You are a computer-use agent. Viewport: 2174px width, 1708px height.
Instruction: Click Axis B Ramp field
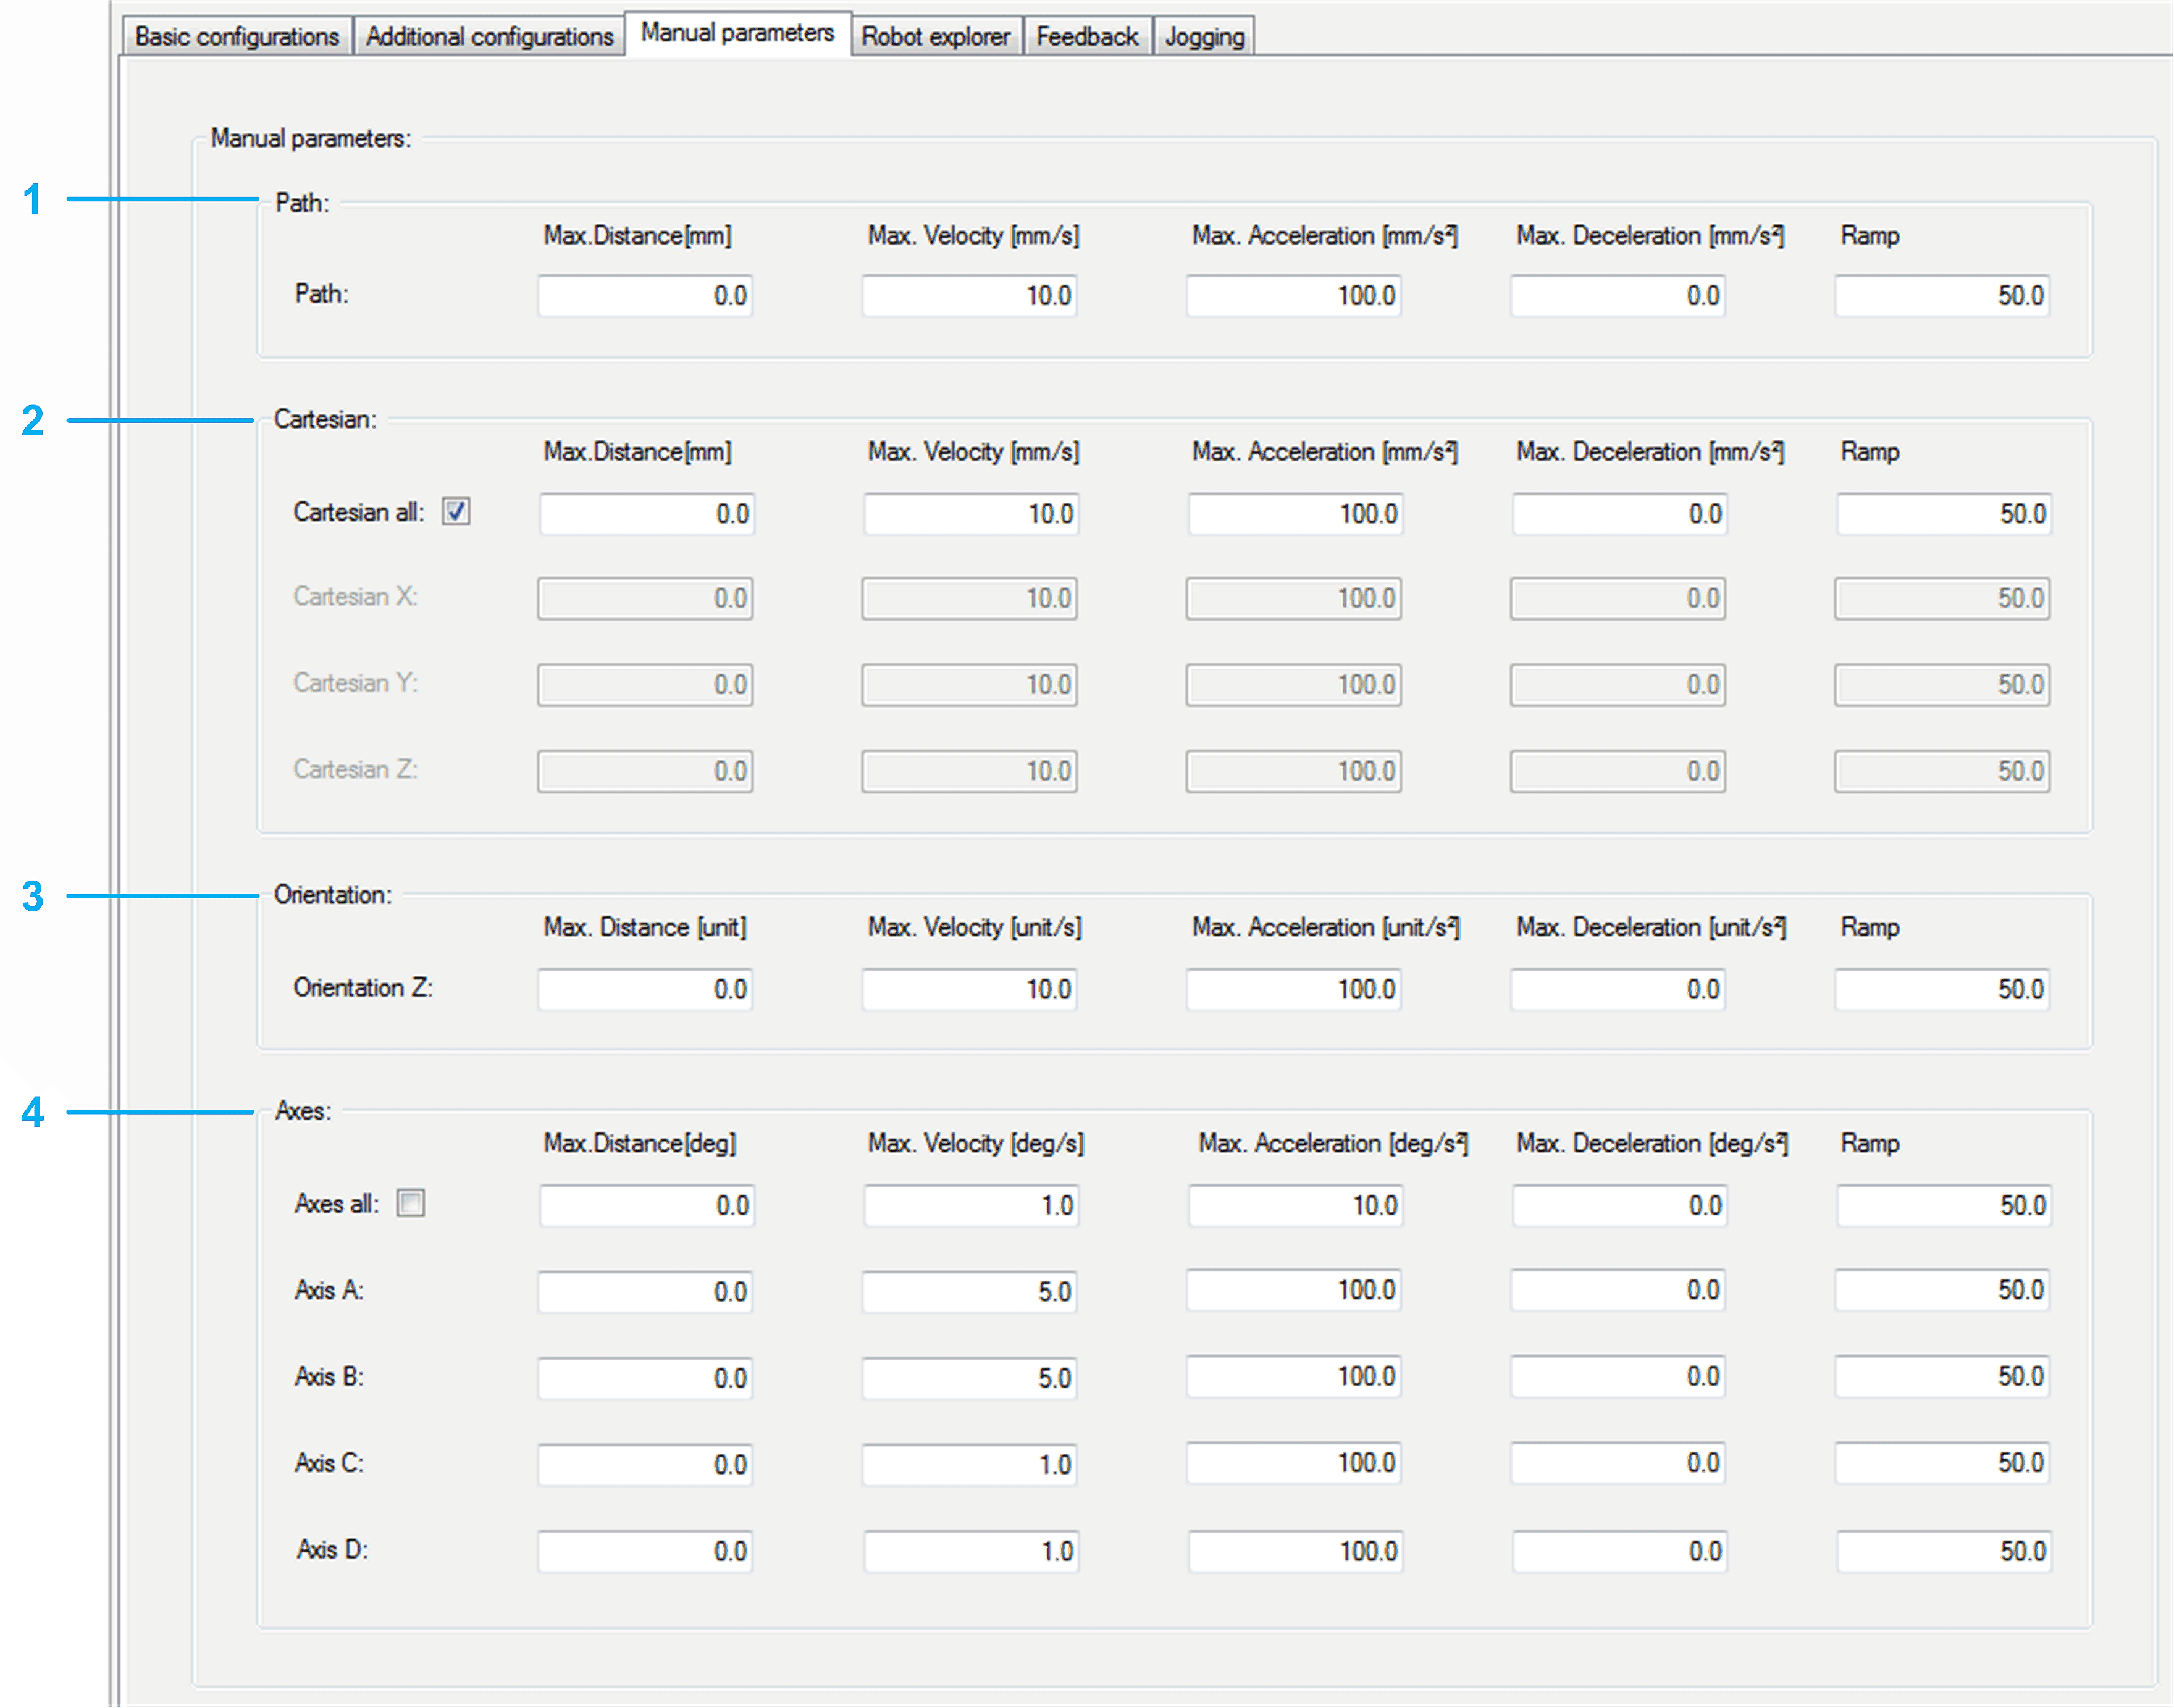click(x=1942, y=1376)
